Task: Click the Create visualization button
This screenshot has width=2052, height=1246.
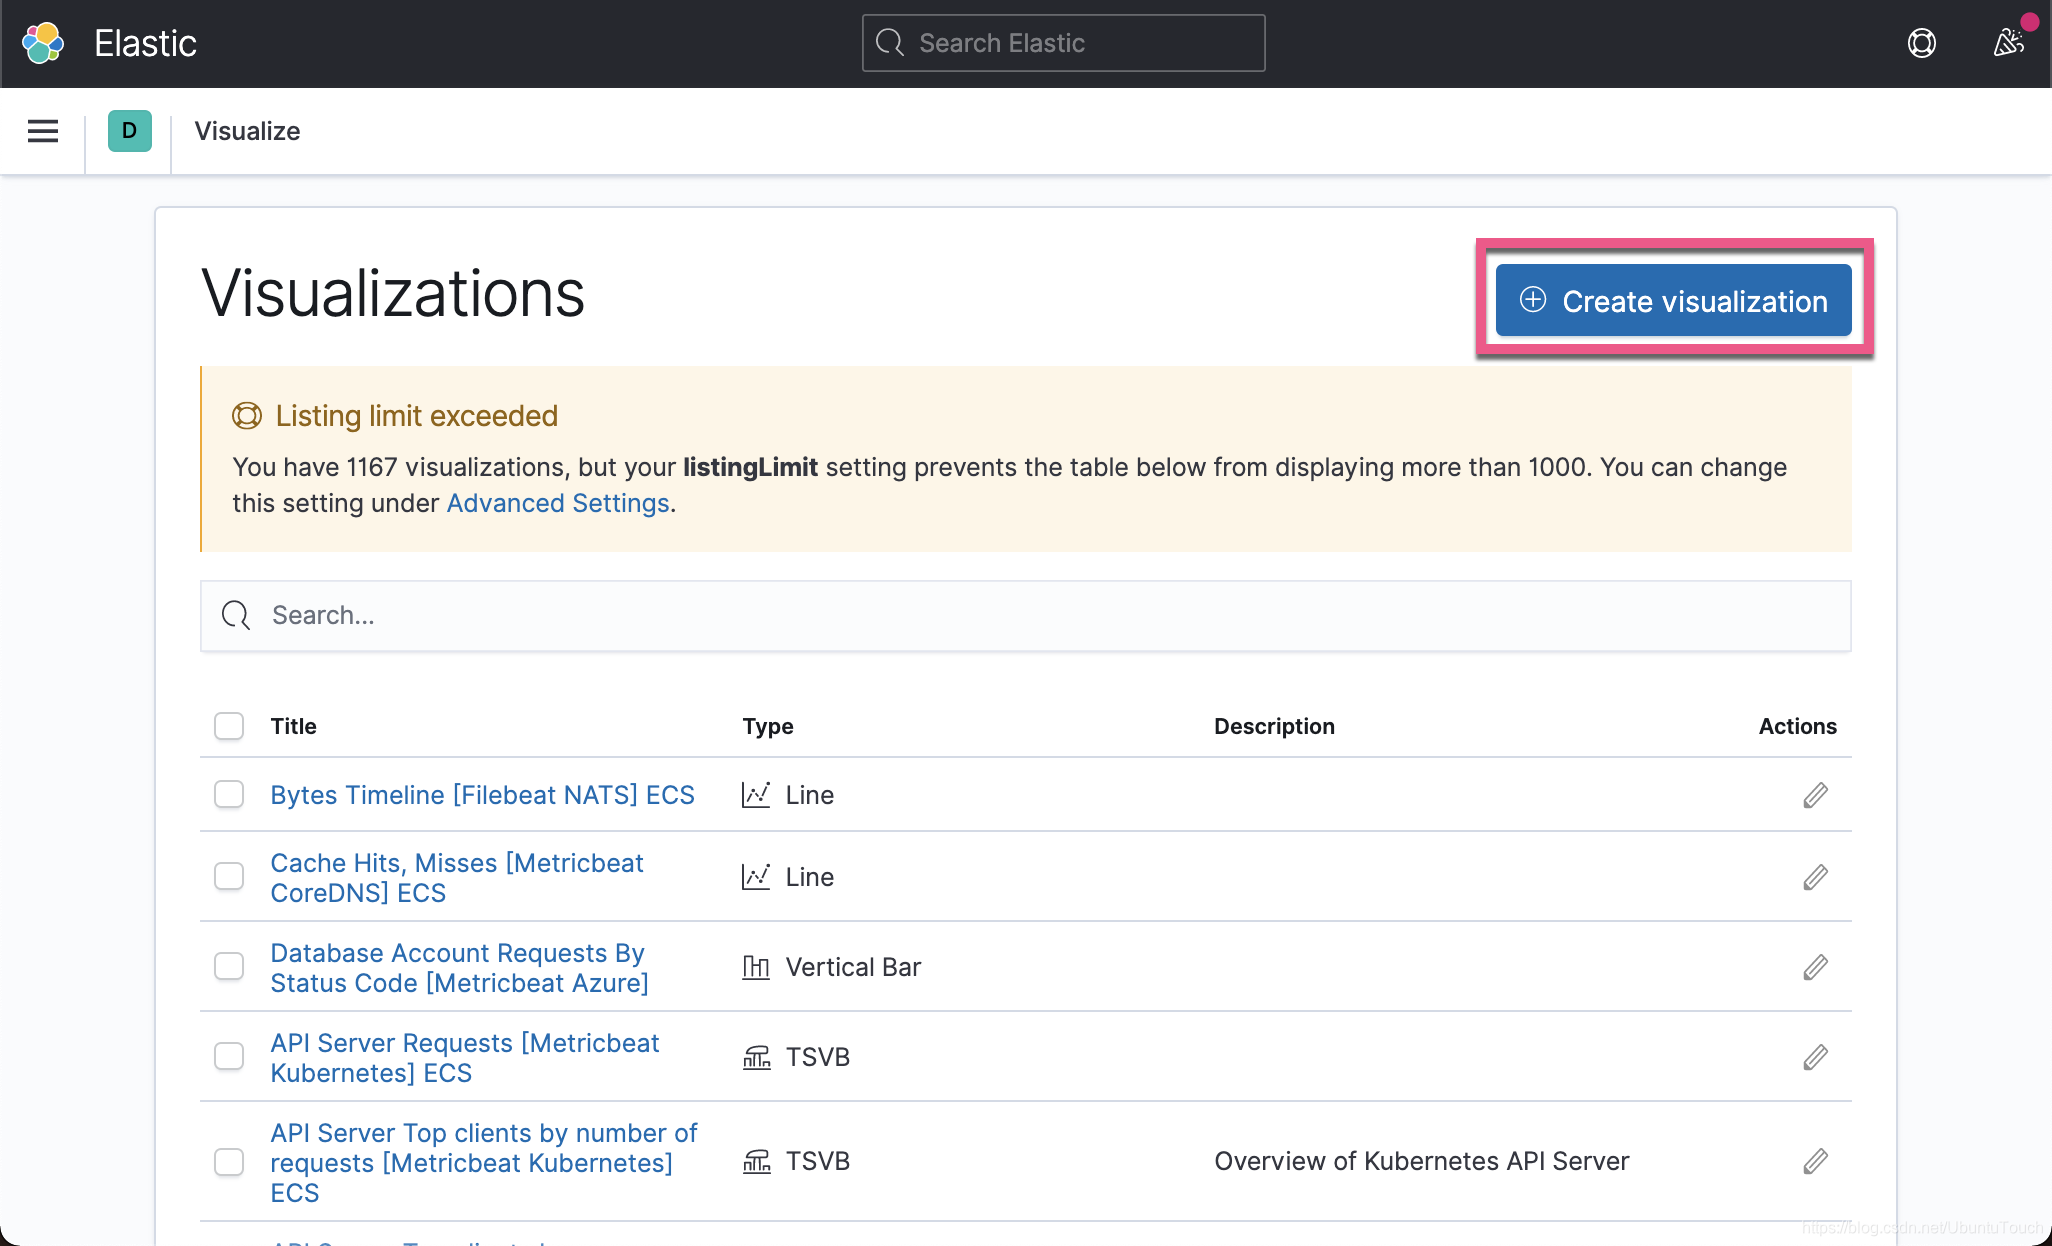Action: pyautogui.click(x=1673, y=301)
